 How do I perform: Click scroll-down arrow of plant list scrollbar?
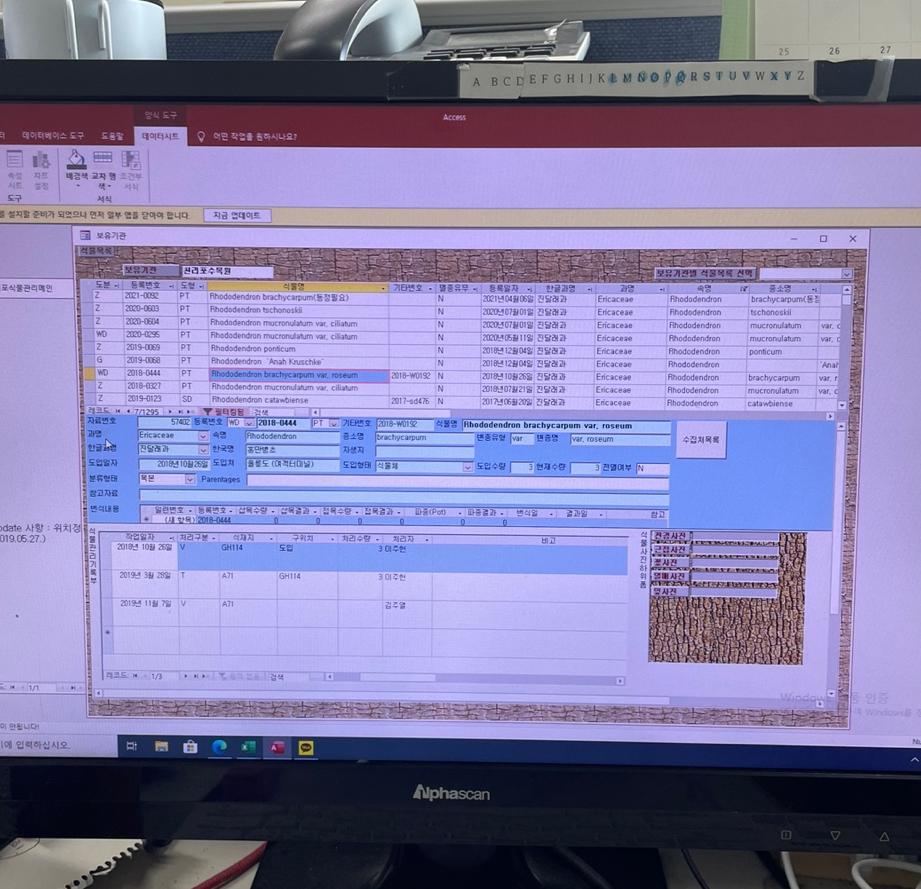[842, 405]
